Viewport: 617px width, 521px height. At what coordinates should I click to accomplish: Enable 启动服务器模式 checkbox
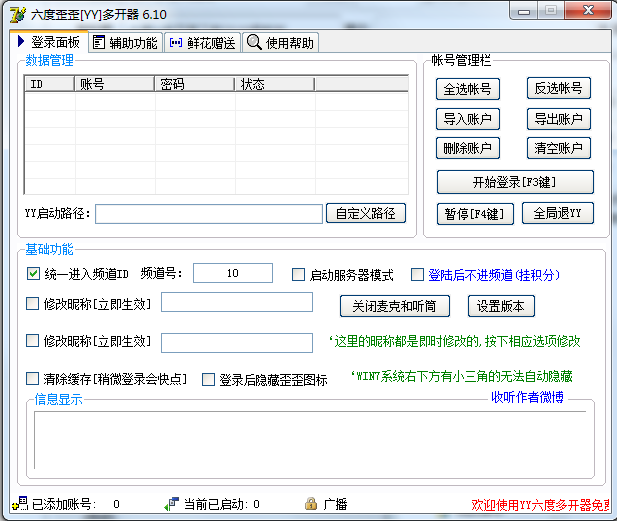[x=298, y=275]
